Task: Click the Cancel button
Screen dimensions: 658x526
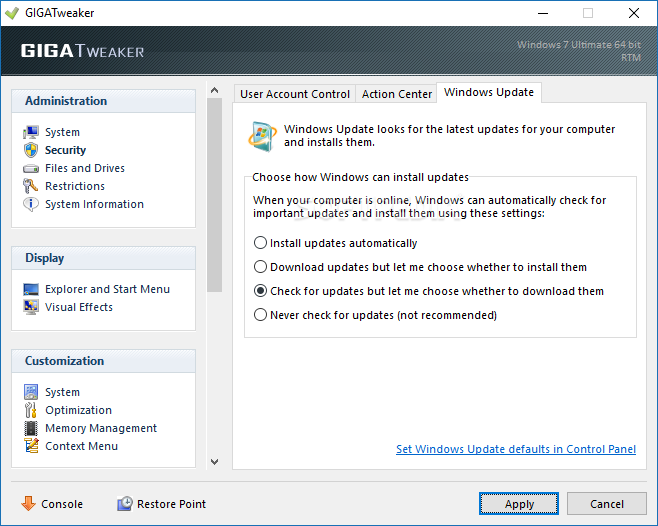Action: coord(606,504)
